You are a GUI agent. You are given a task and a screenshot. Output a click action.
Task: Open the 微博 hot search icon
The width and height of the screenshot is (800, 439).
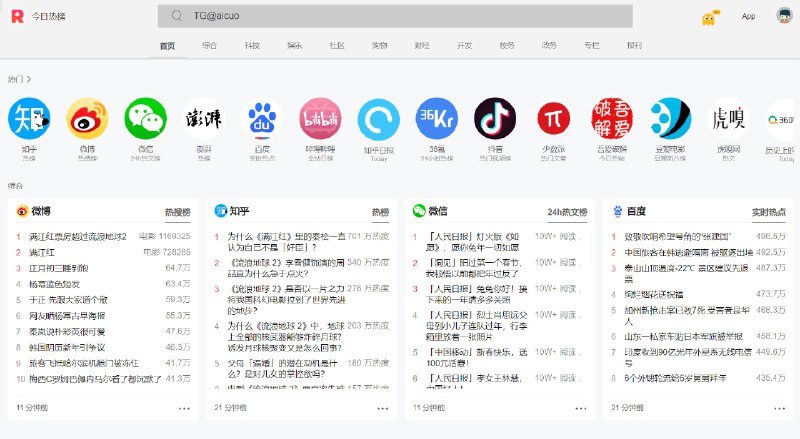coord(87,119)
